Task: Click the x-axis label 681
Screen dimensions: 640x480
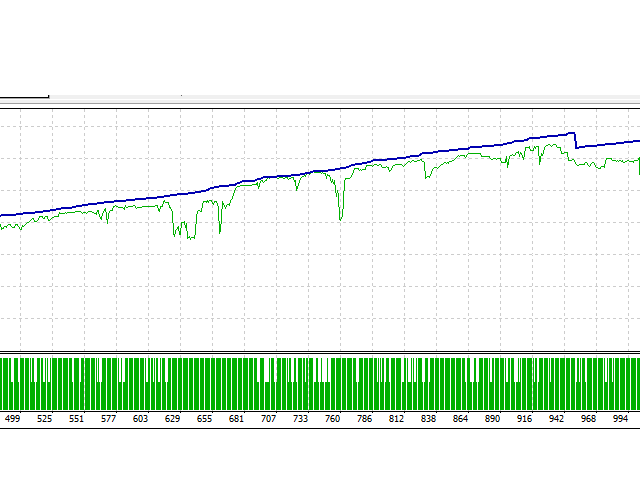Action: 236,419
